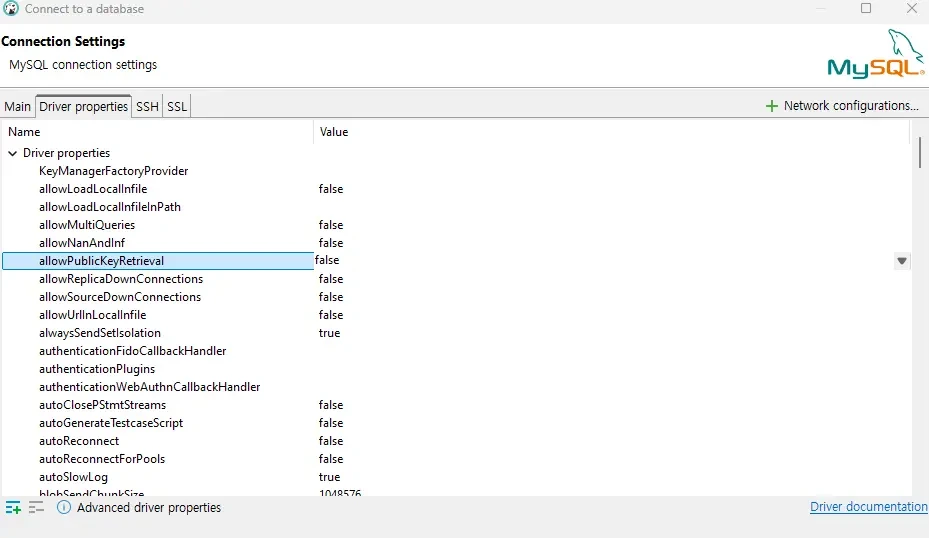Click the MySQL connection settings subtitle
The image size is (929, 538).
tap(83, 65)
